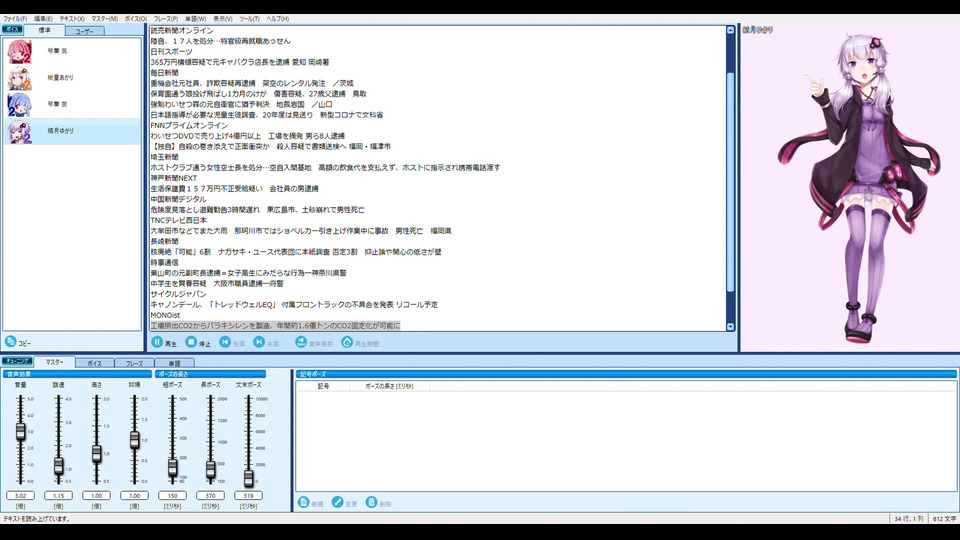Open the フレーズ(P) menu

165,19
